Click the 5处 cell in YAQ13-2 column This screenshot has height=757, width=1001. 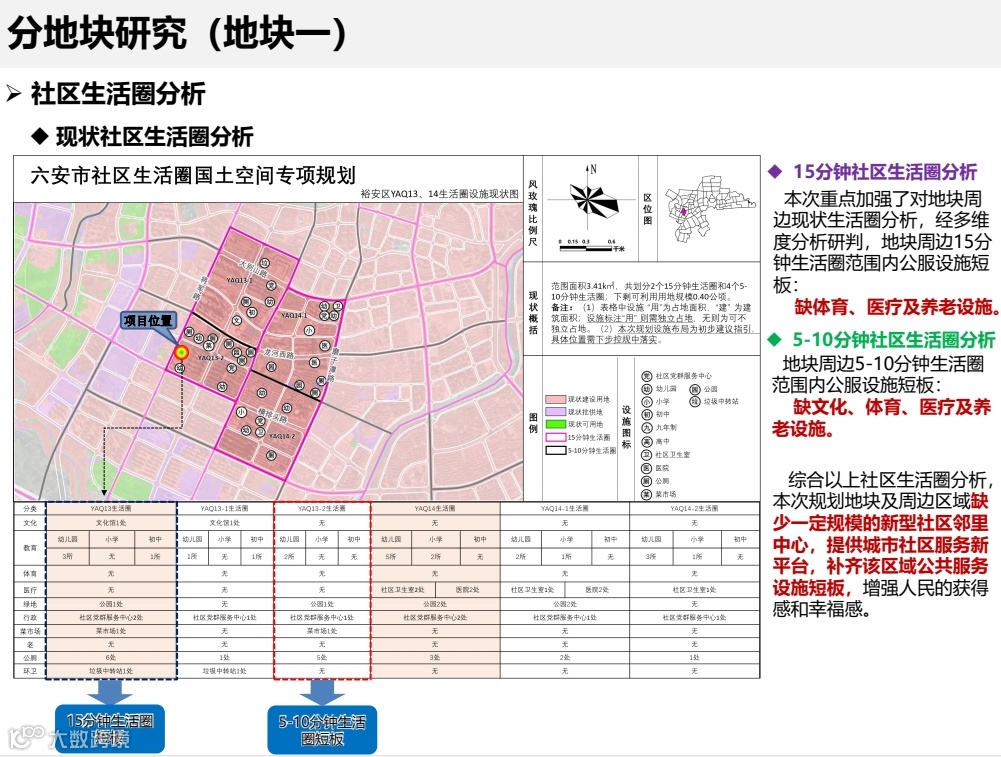(x=322, y=657)
